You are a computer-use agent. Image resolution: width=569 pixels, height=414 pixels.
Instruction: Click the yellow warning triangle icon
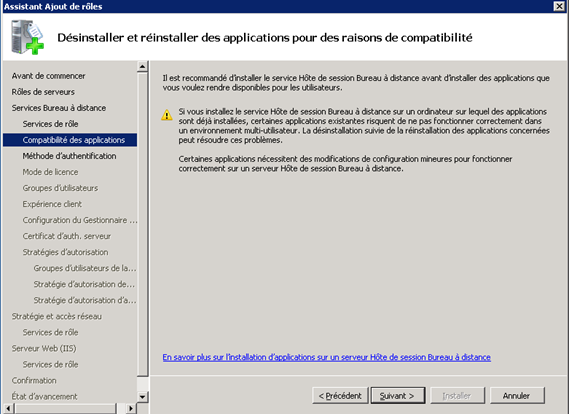click(x=167, y=115)
